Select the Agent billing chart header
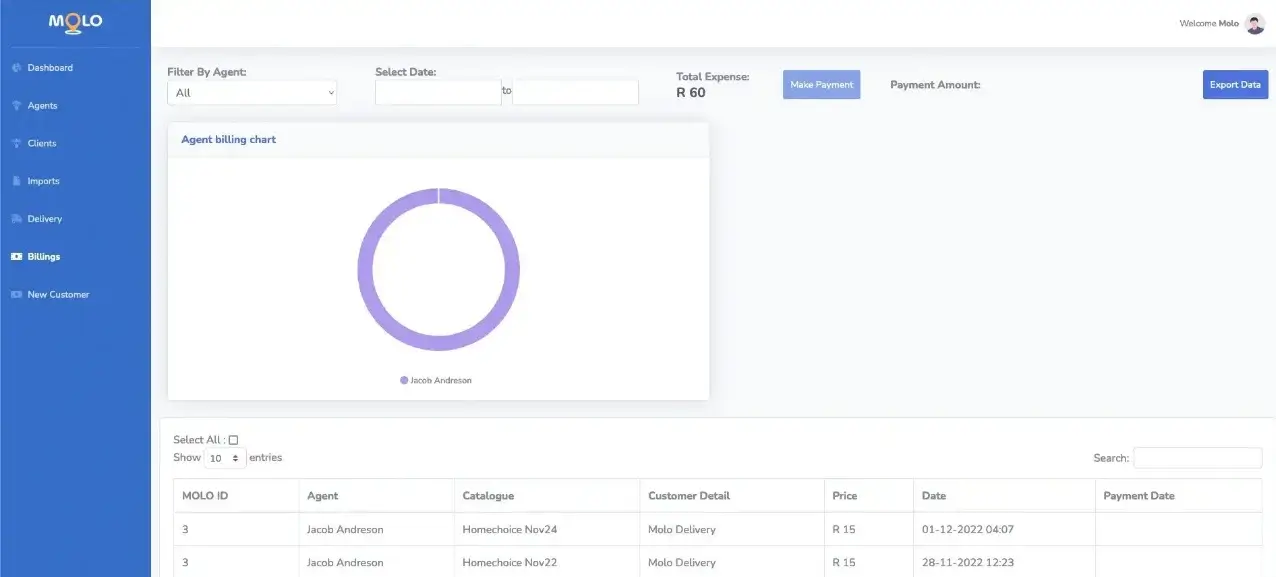Screen dimensions: 1276x577 pos(227,139)
